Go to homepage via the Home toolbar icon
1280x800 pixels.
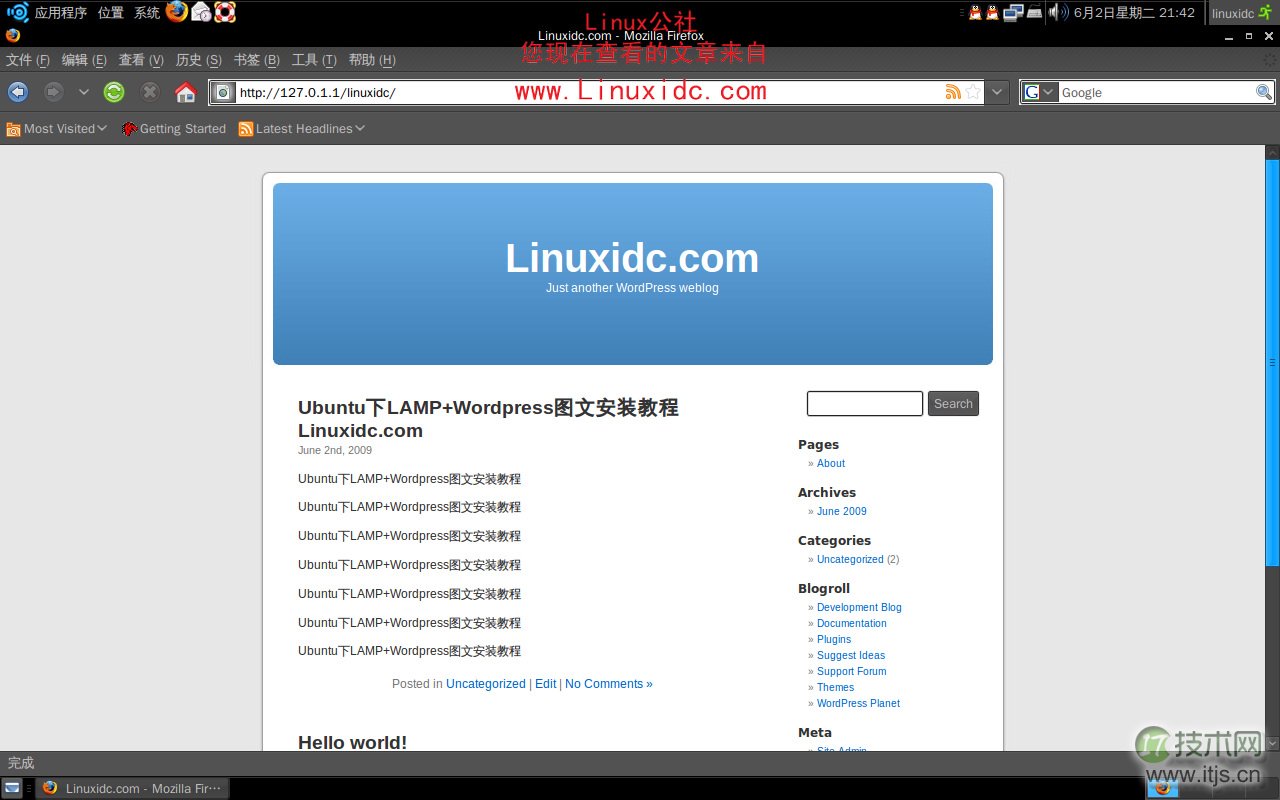[x=186, y=91]
